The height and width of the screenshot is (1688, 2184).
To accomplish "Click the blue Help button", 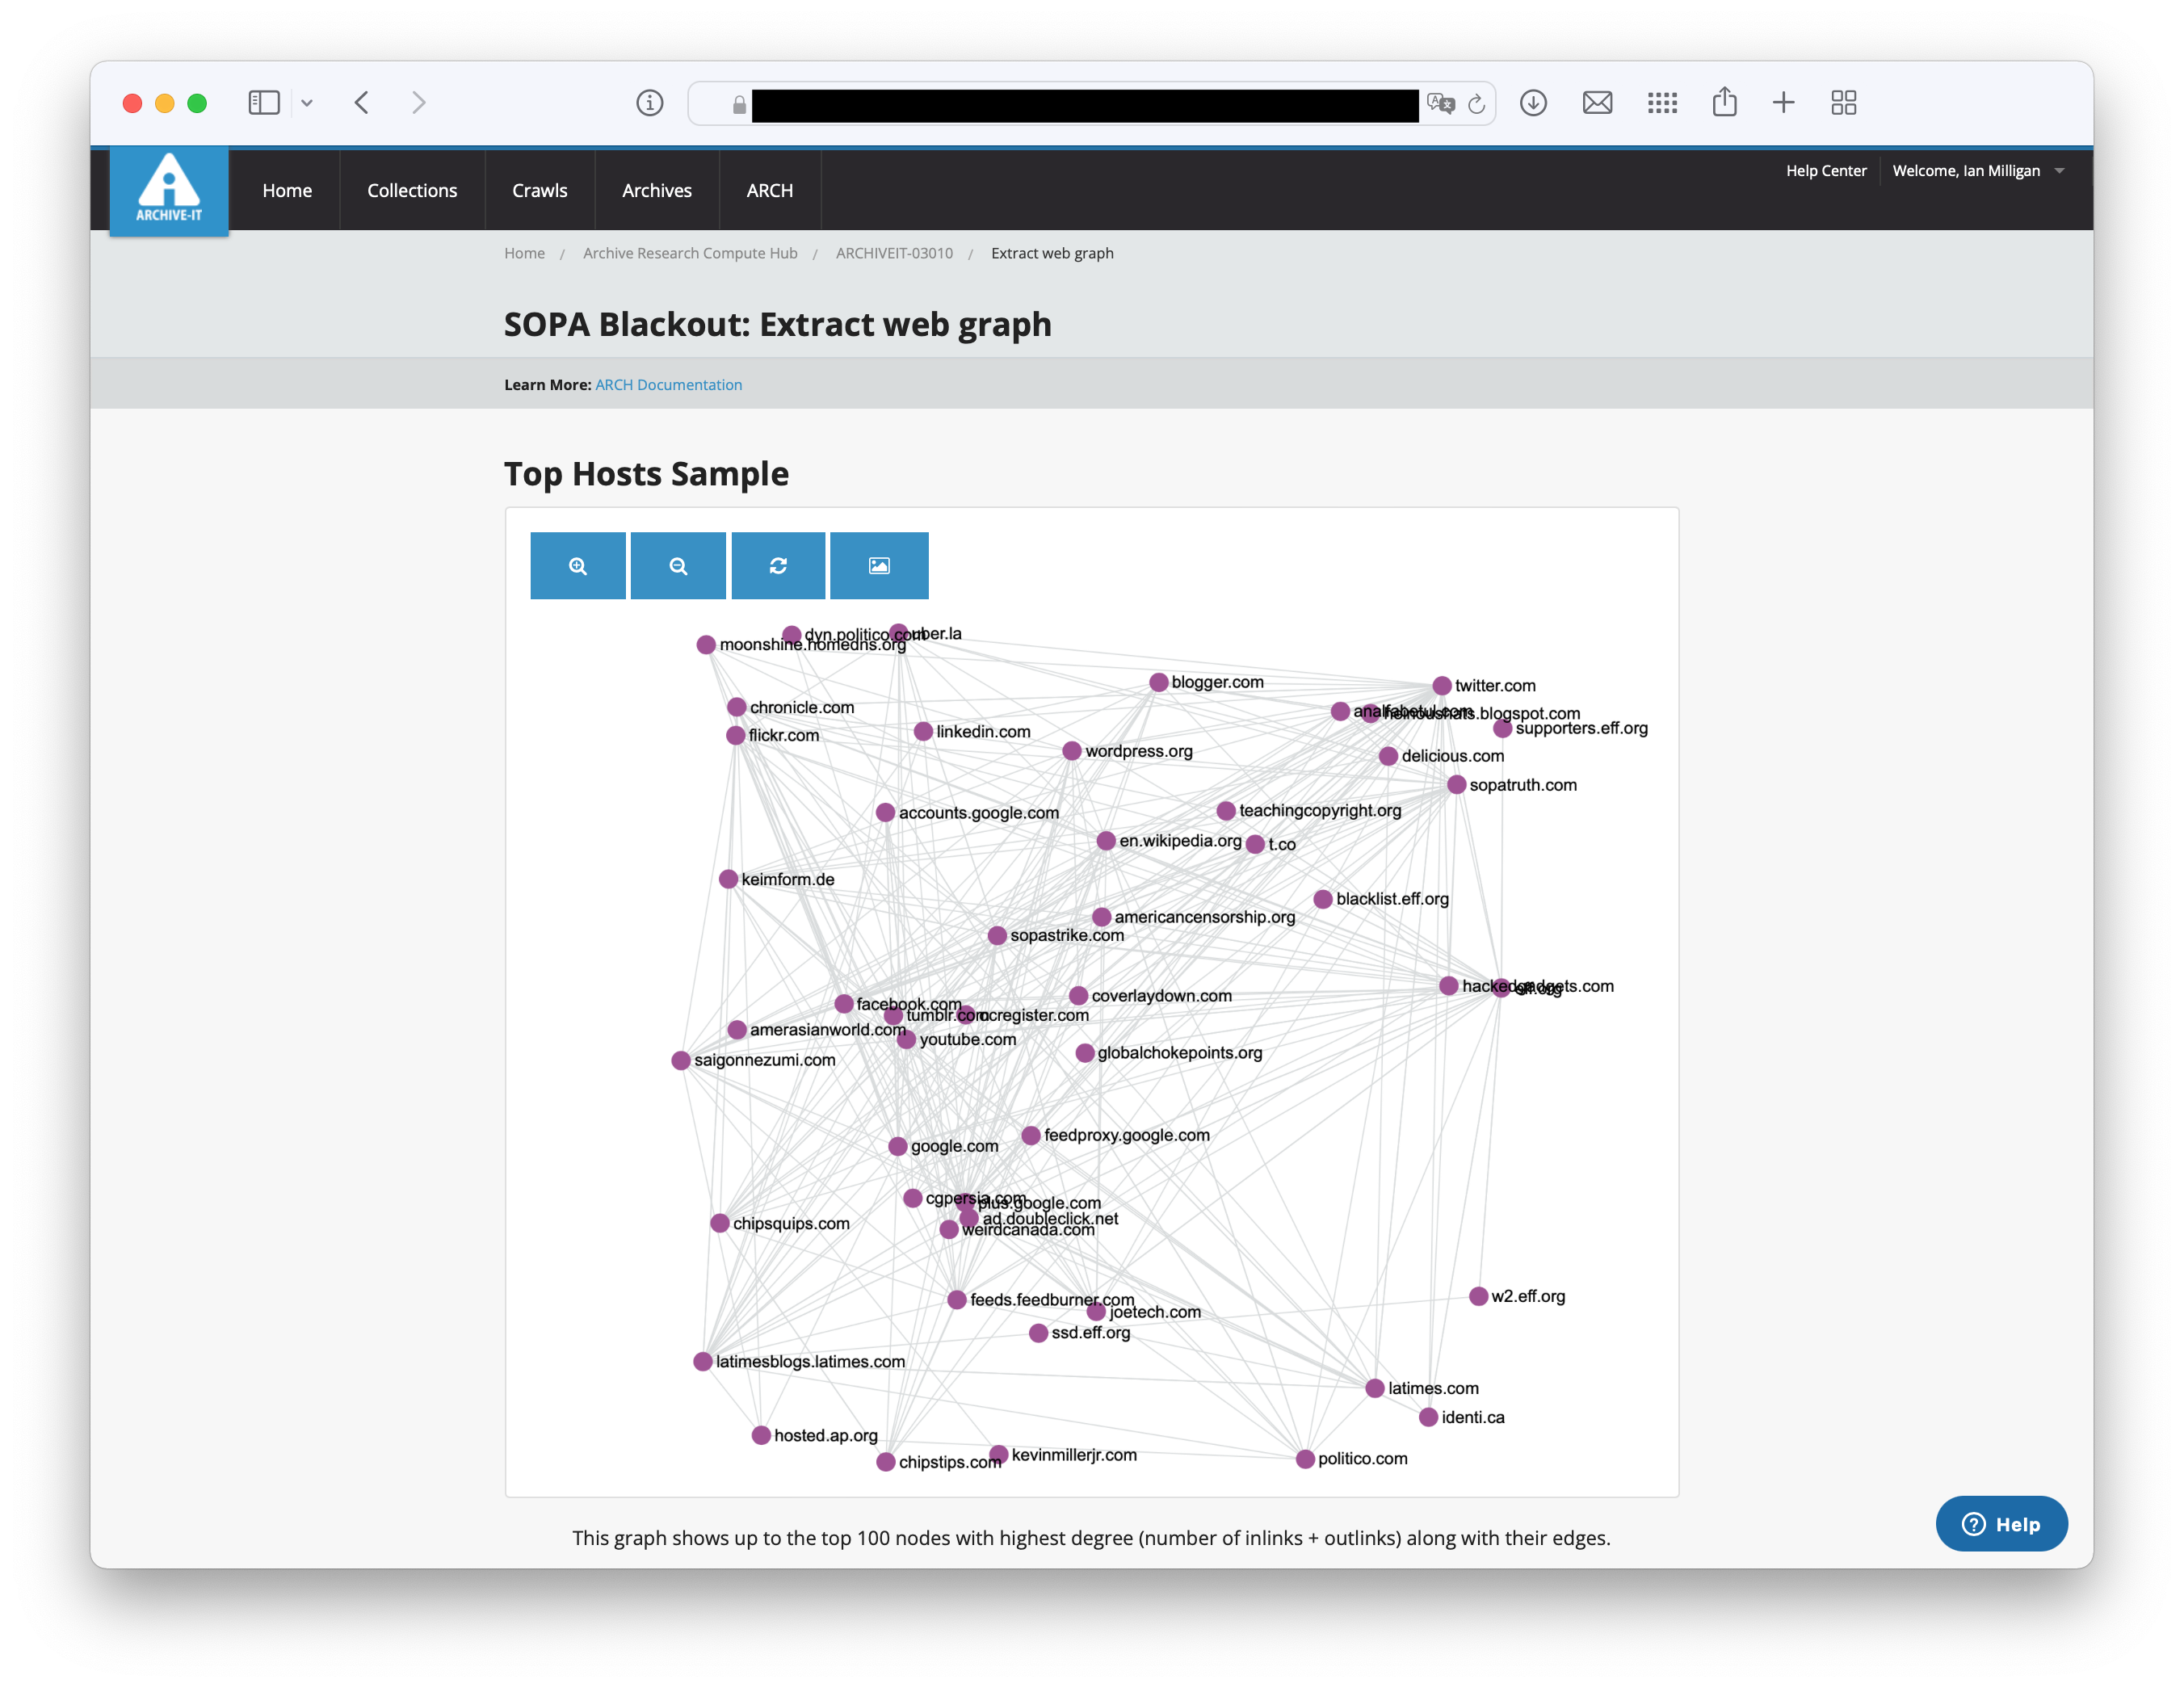I will [2001, 1523].
